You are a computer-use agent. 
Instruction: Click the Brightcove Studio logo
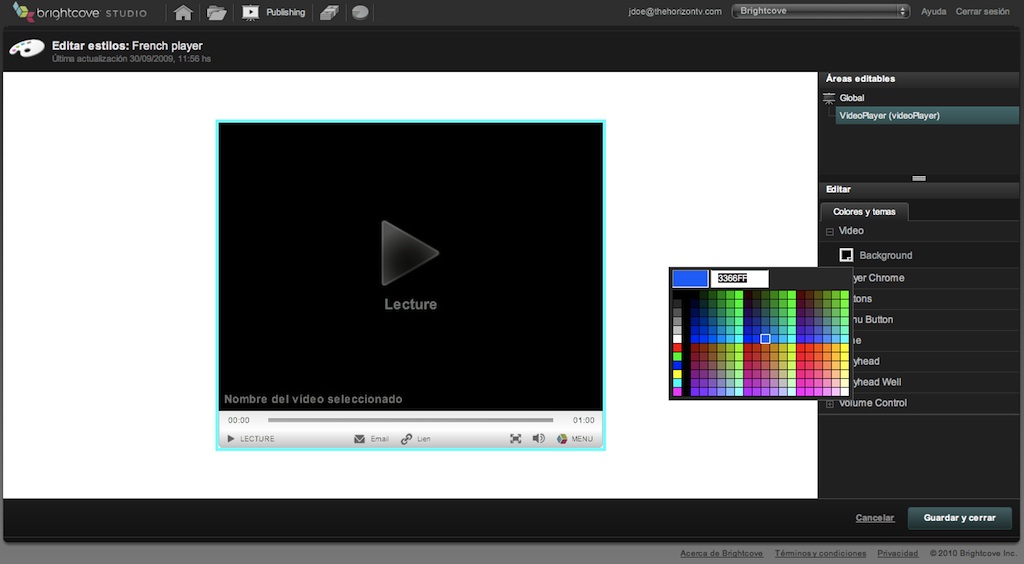click(x=80, y=12)
